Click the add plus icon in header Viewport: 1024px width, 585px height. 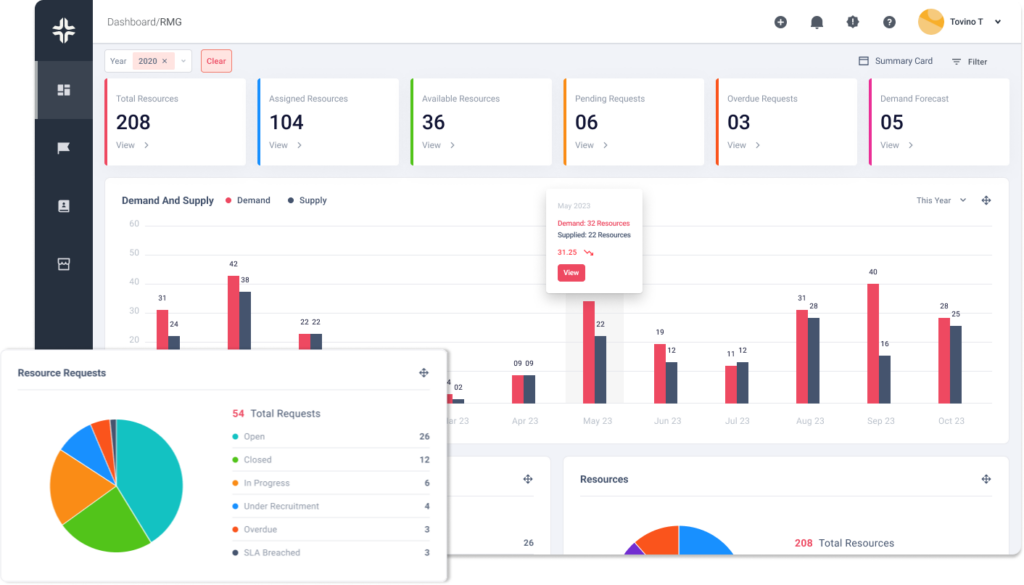(781, 22)
